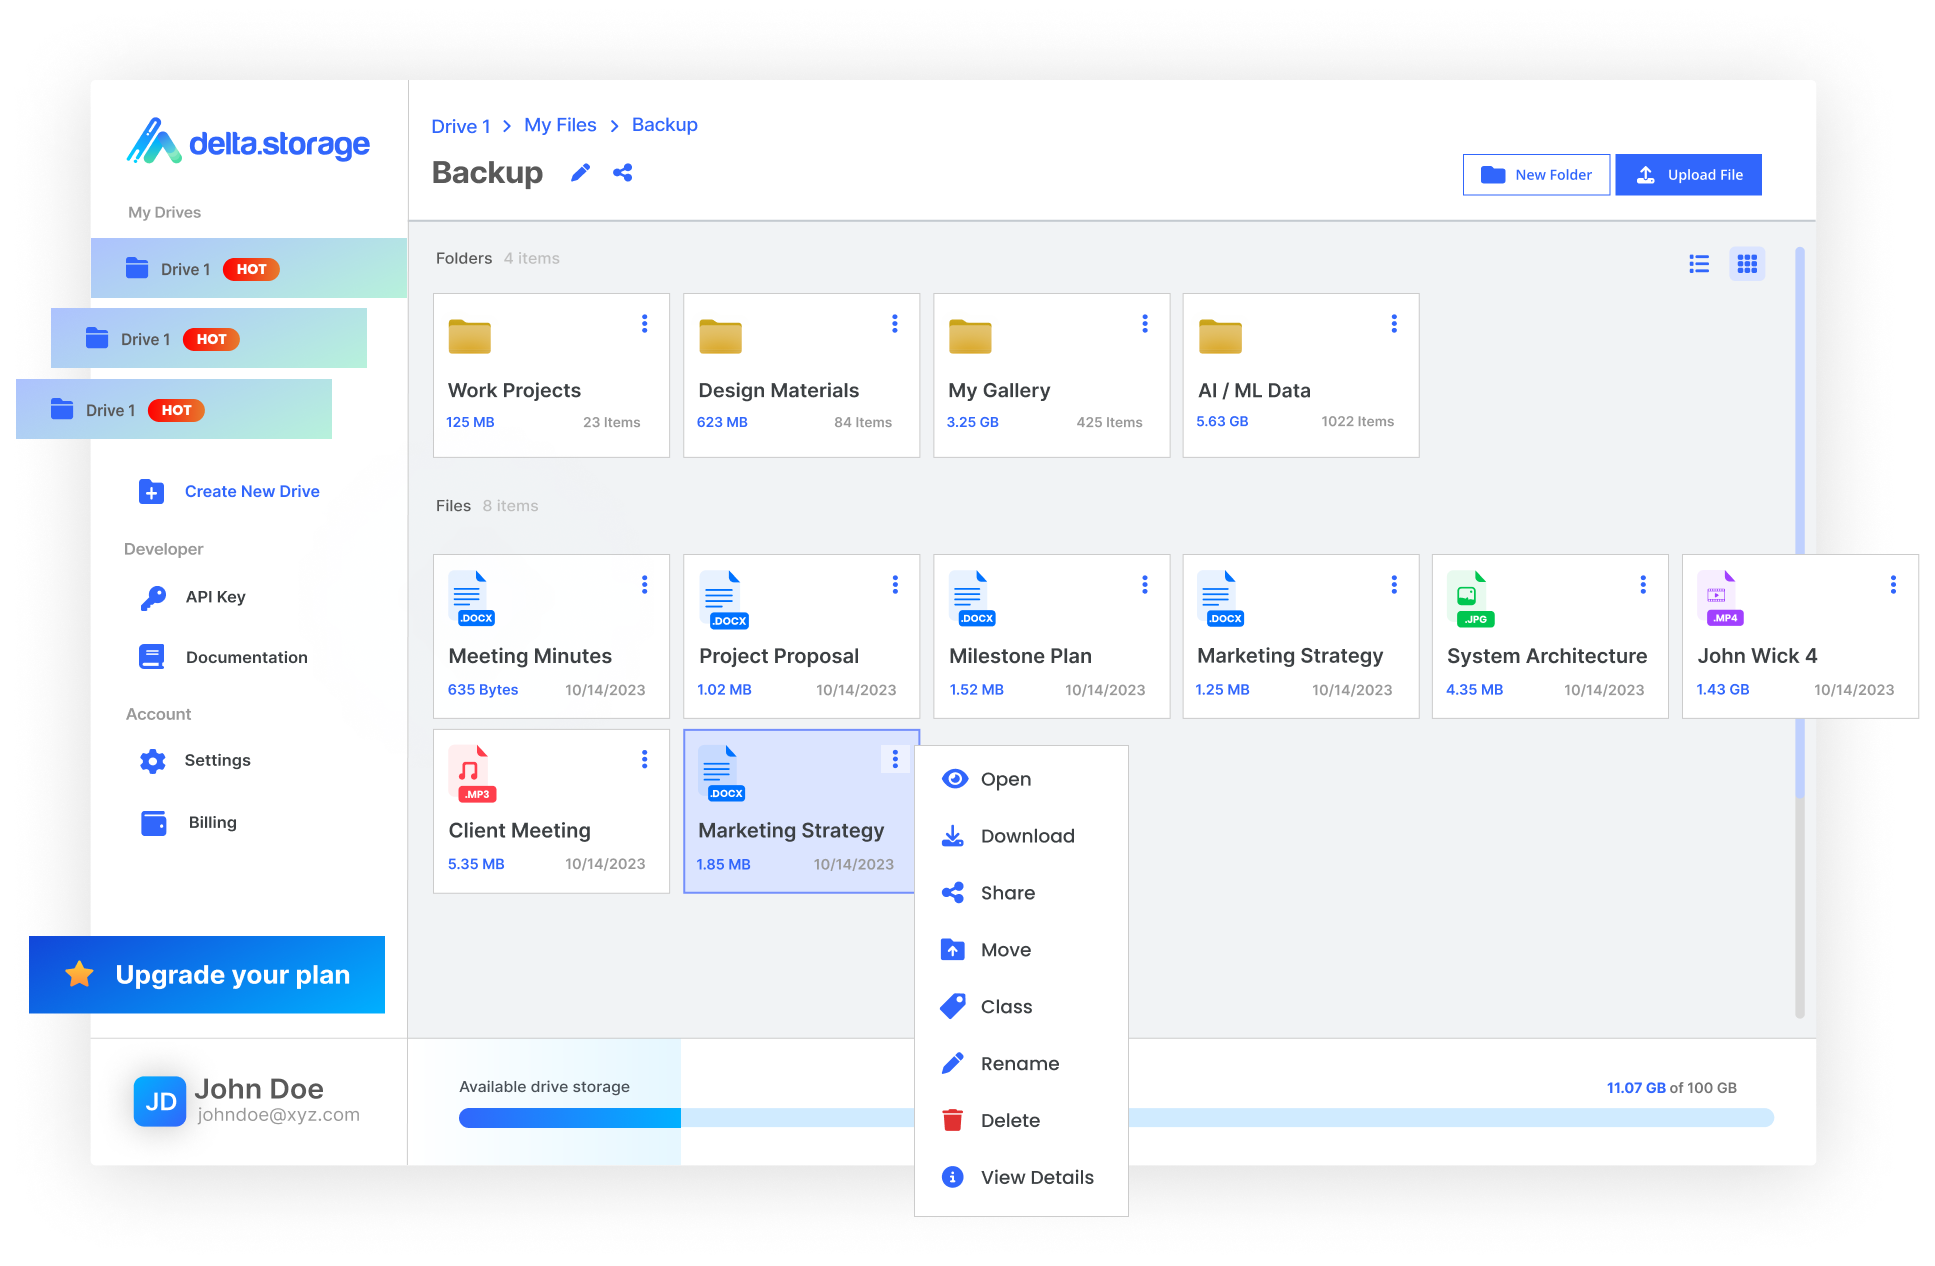The image size is (1935, 1266).
Task: Click three-dot menu on Work Projects folder
Action: [644, 325]
